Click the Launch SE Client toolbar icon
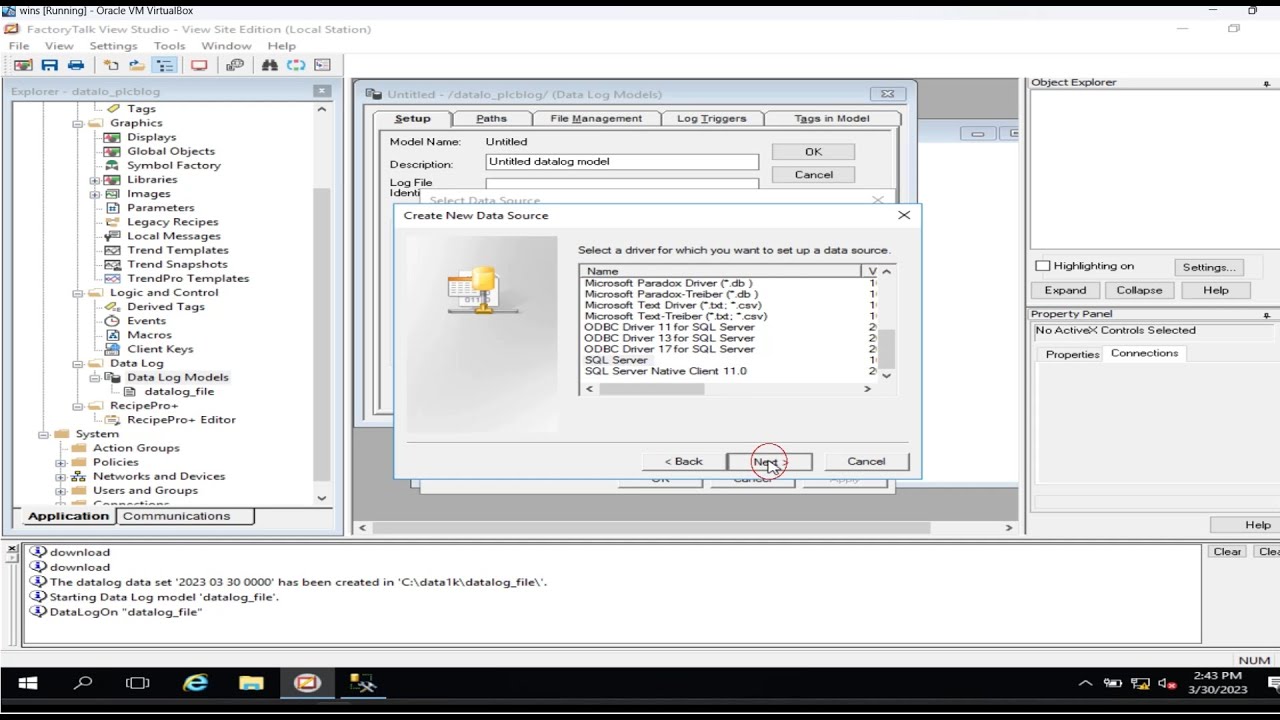The height and width of the screenshot is (720, 1280). coord(235,65)
